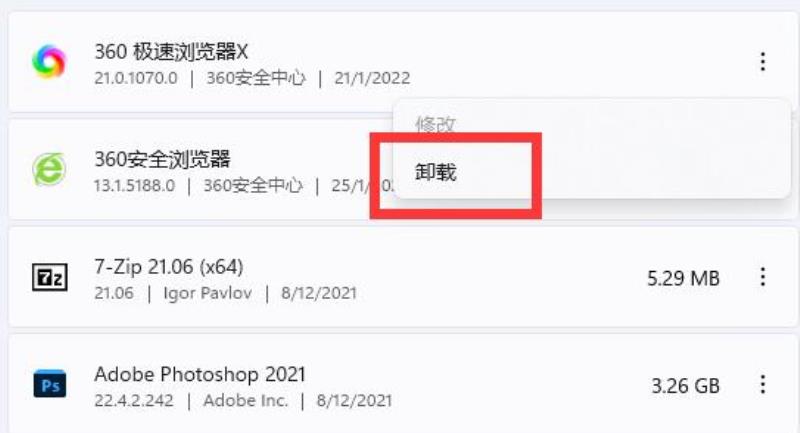800x433 pixels.
Task: Click the 21/1/2022 install date
Action: tap(372, 78)
